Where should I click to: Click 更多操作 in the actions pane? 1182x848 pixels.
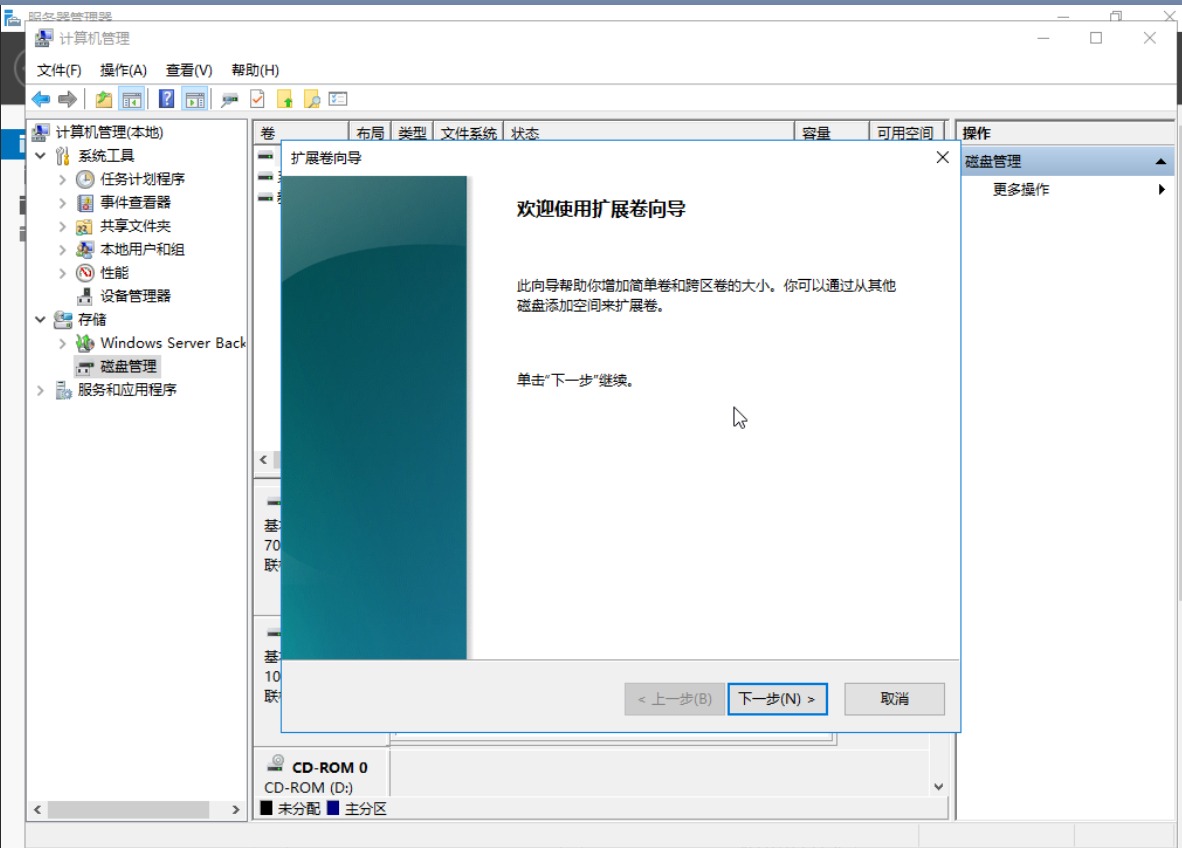click(1021, 189)
